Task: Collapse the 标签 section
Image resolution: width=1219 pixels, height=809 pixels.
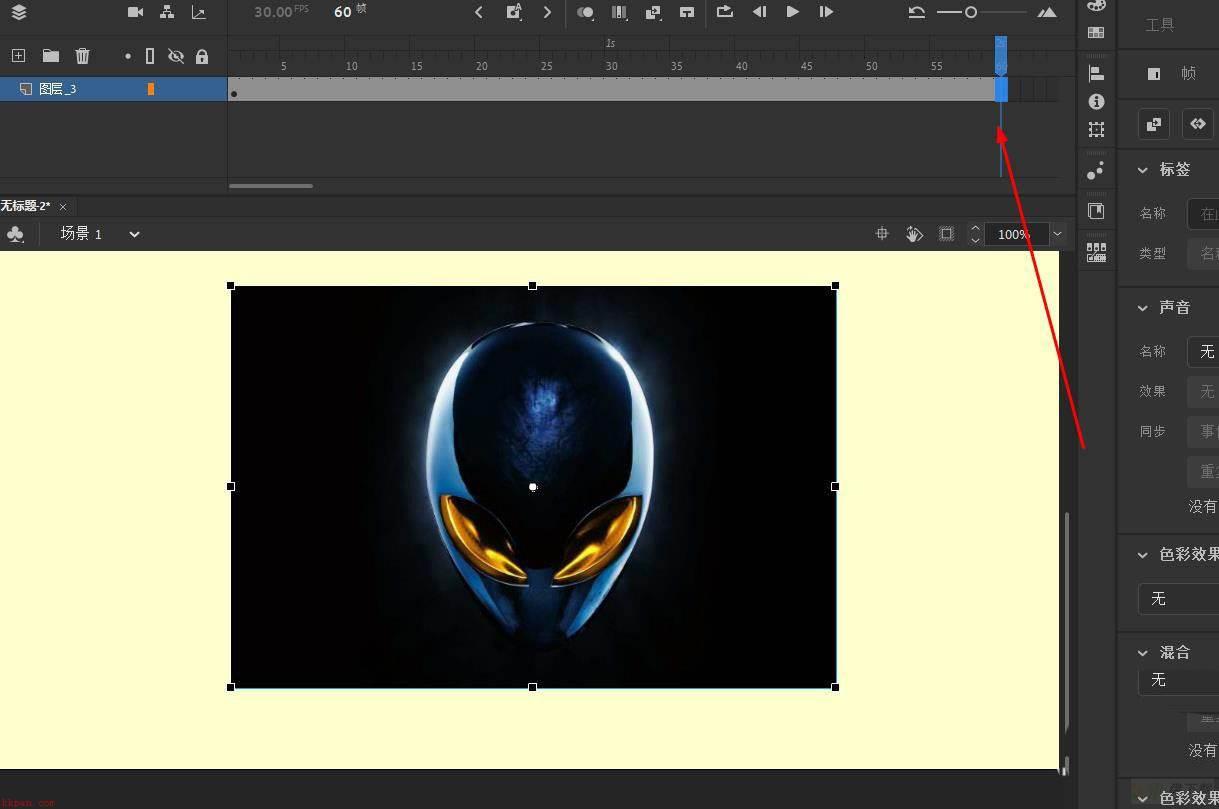Action: [1142, 170]
